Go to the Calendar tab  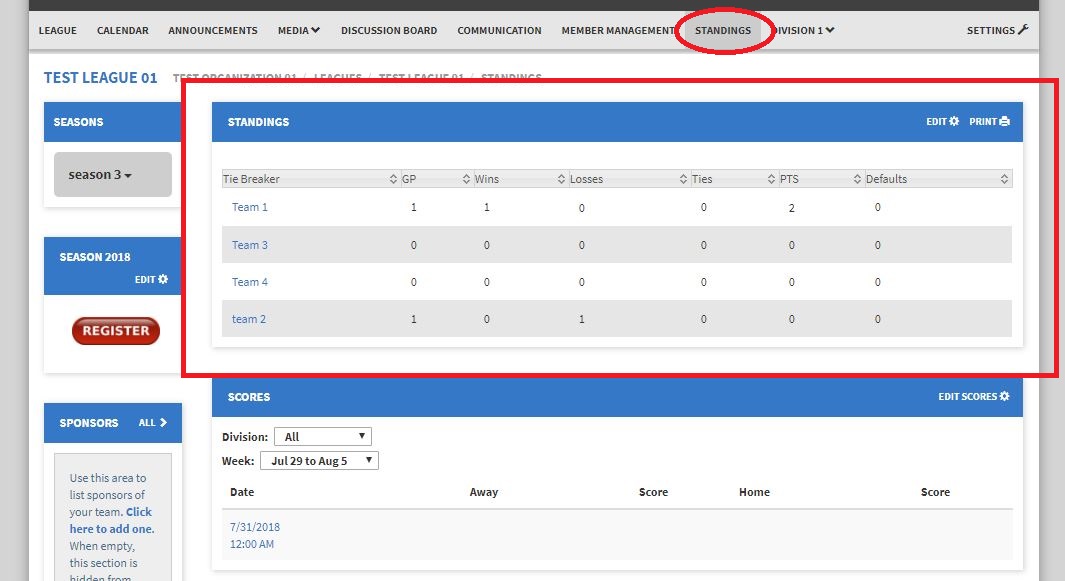[122, 30]
